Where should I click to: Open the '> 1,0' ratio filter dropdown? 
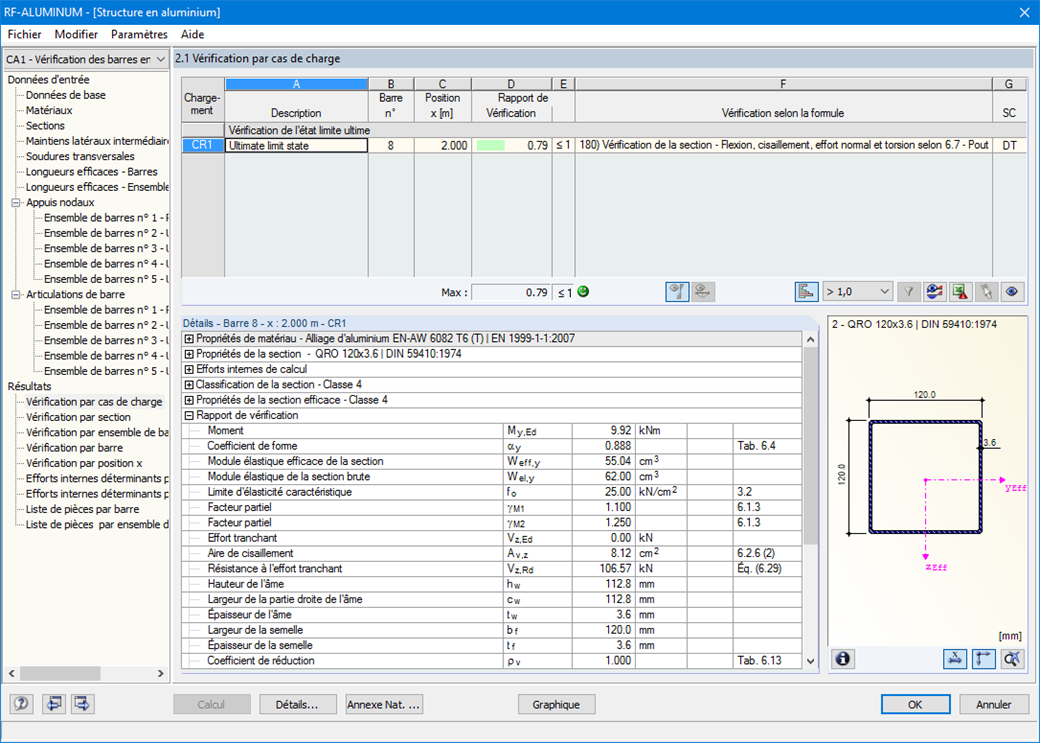pyautogui.click(x=856, y=292)
